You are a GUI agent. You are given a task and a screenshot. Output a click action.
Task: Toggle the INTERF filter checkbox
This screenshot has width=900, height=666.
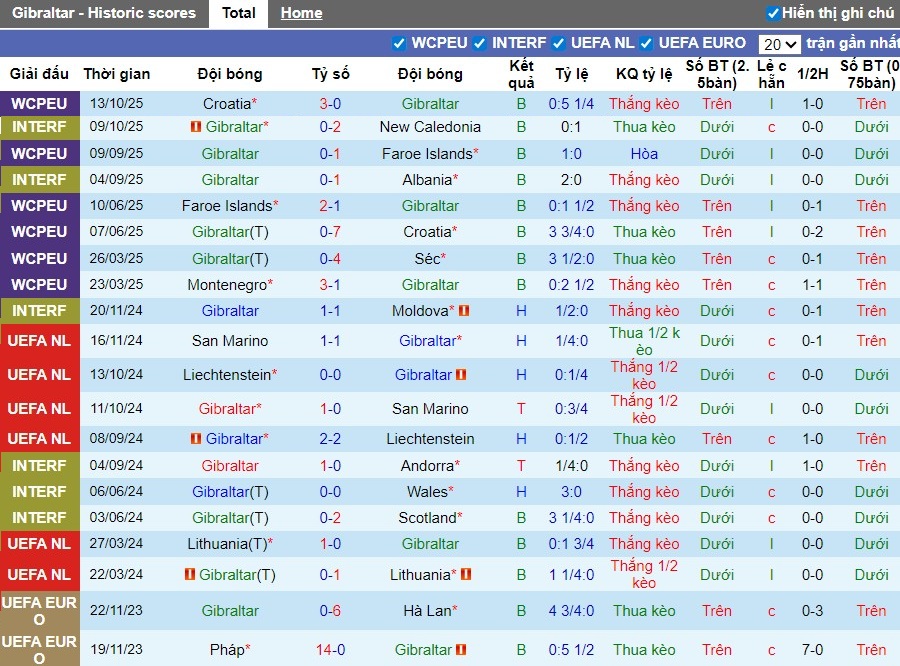point(479,43)
